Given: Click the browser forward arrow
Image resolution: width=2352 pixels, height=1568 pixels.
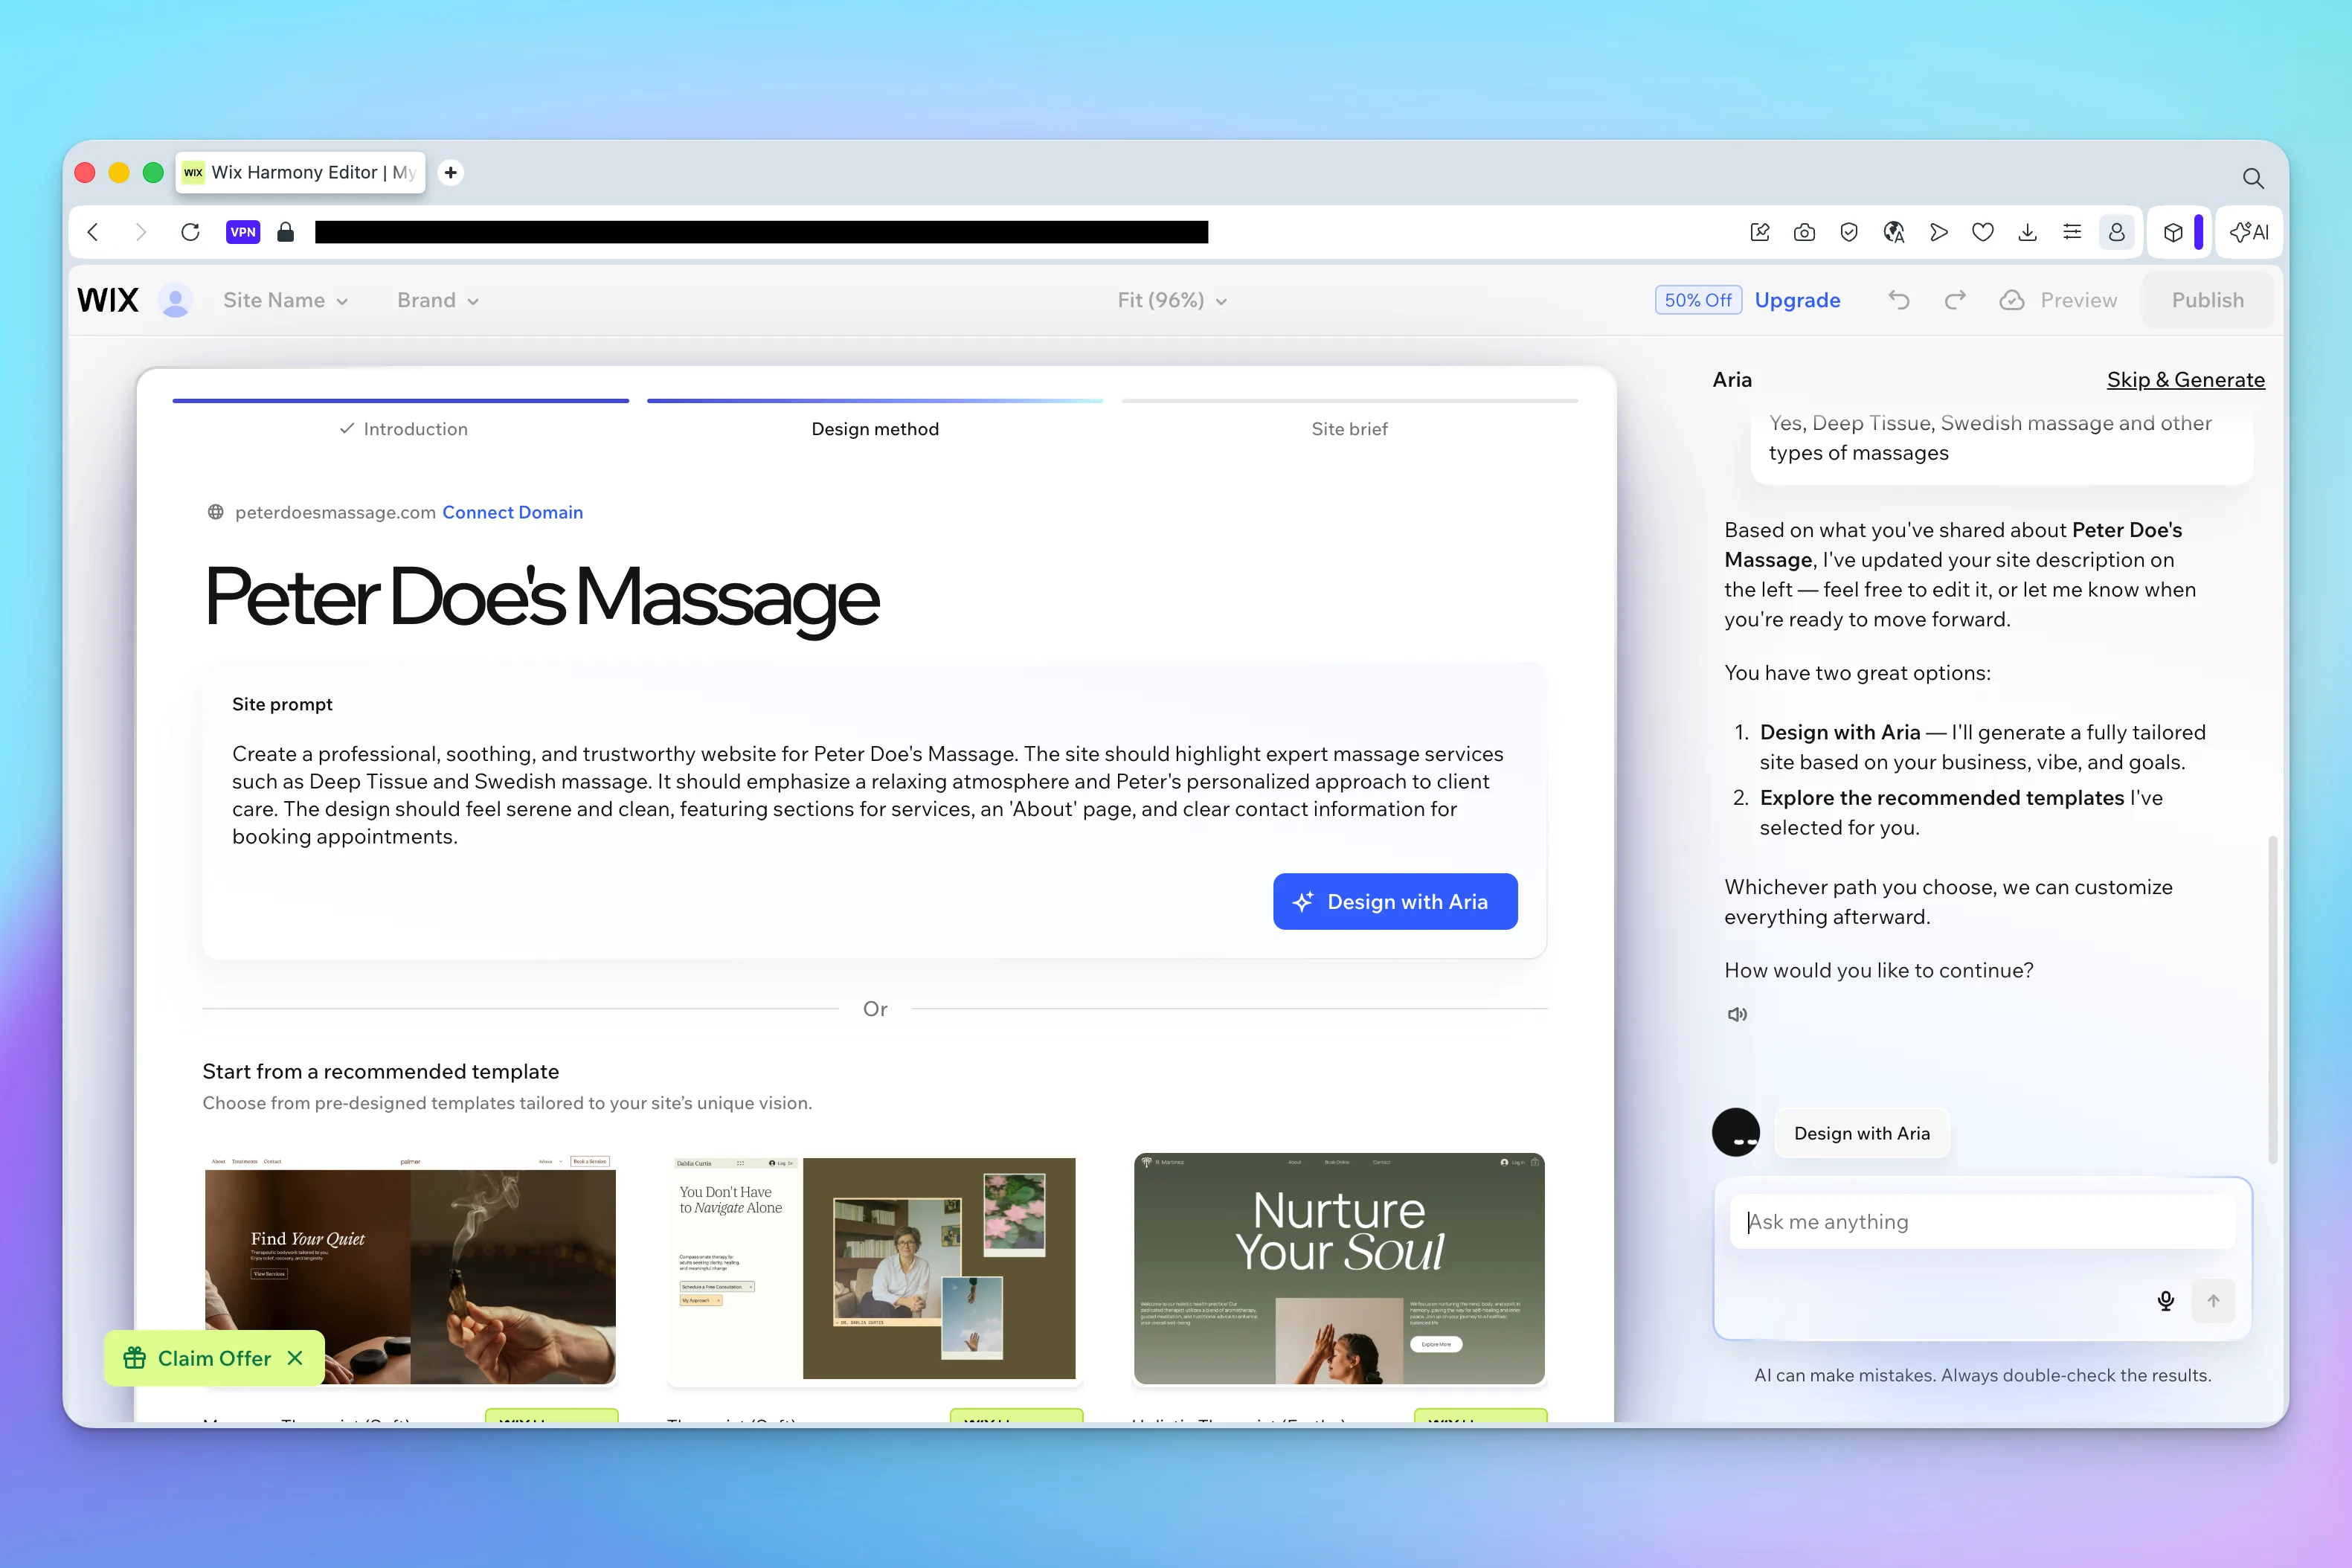Looking at the screenshot, I should 140,232.
